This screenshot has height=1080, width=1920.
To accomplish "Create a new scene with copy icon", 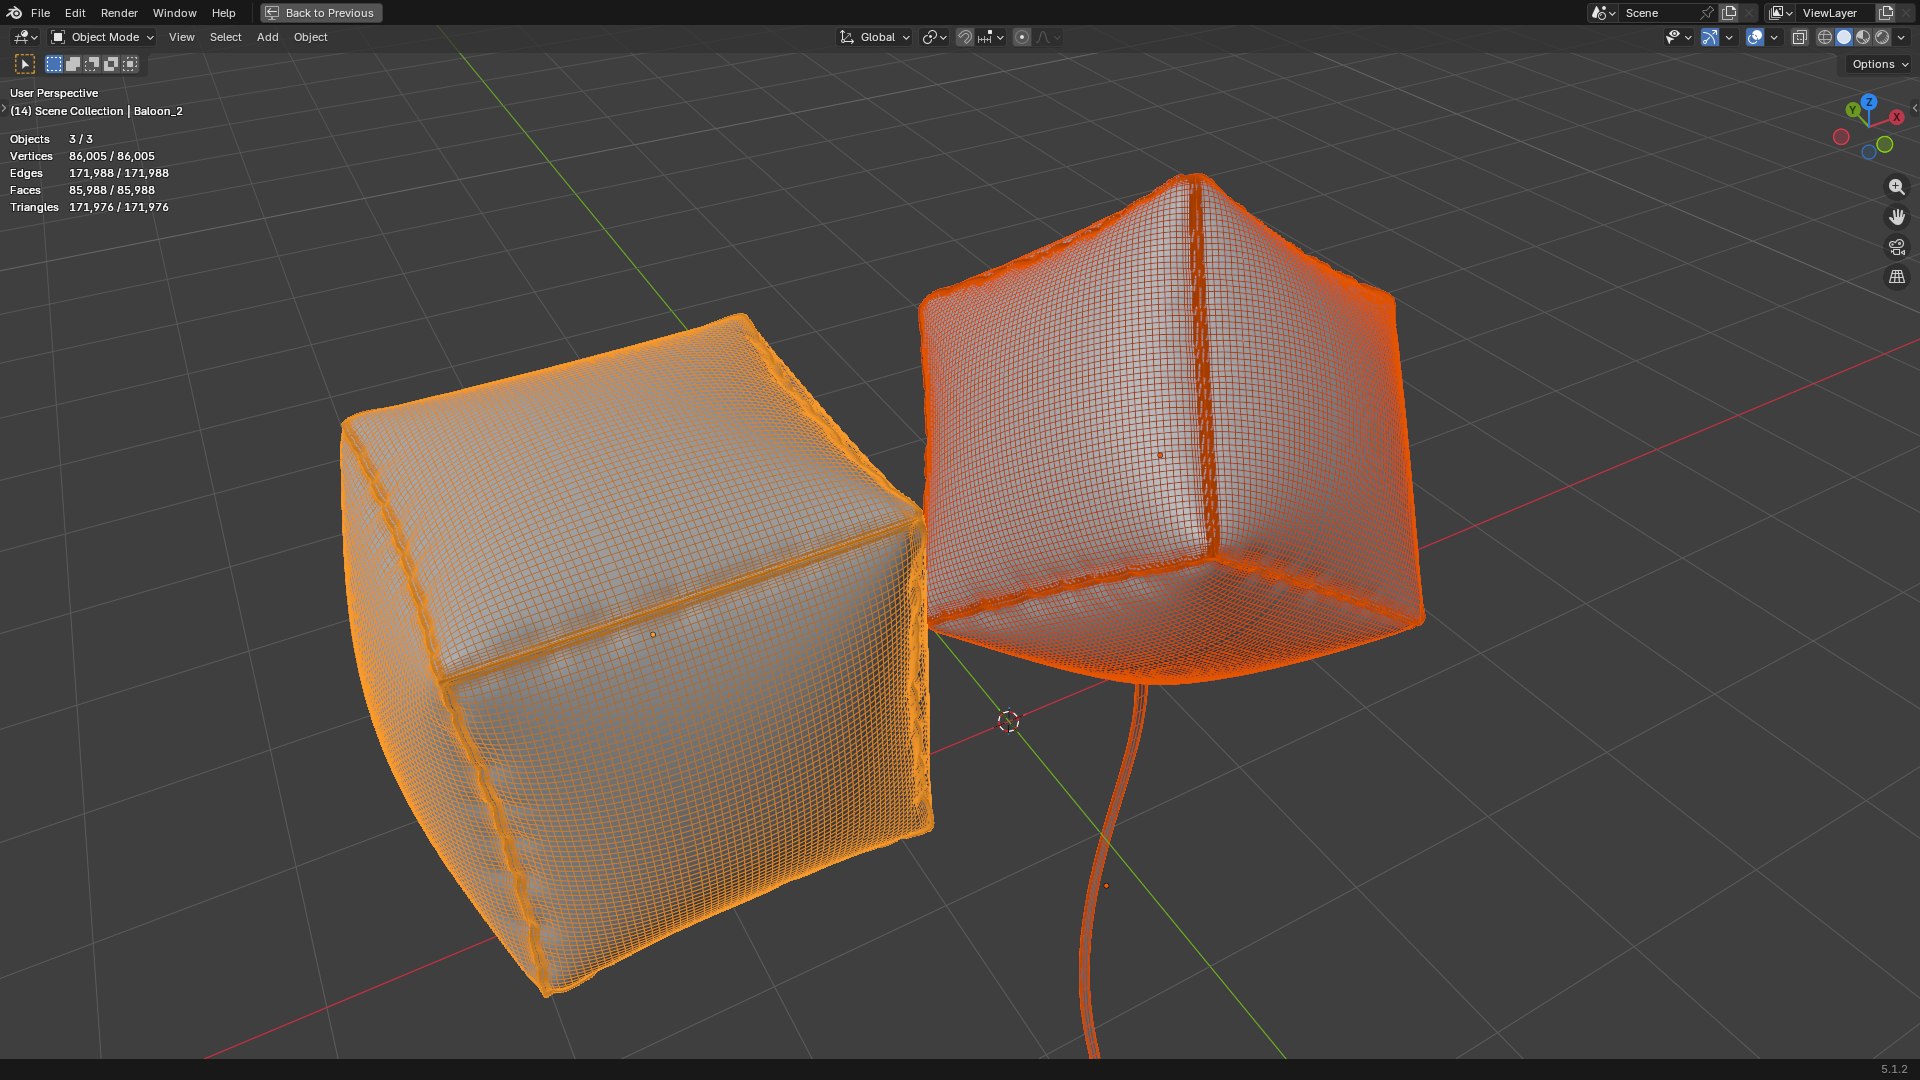I will point(1729,13).
